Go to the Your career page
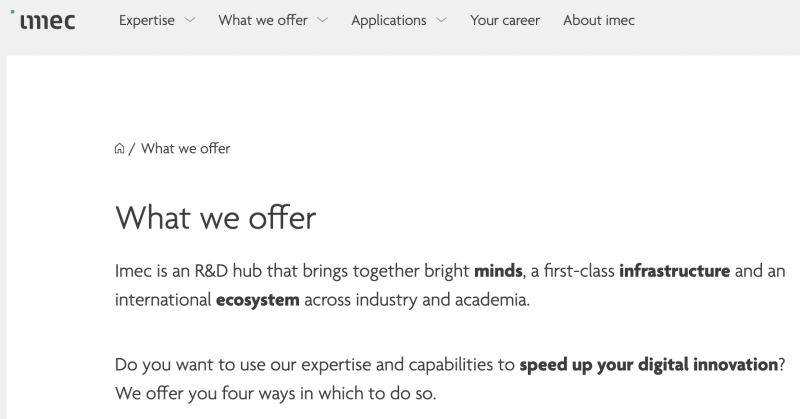This screenshot has width=800, height=419. (x=506, y=20)
